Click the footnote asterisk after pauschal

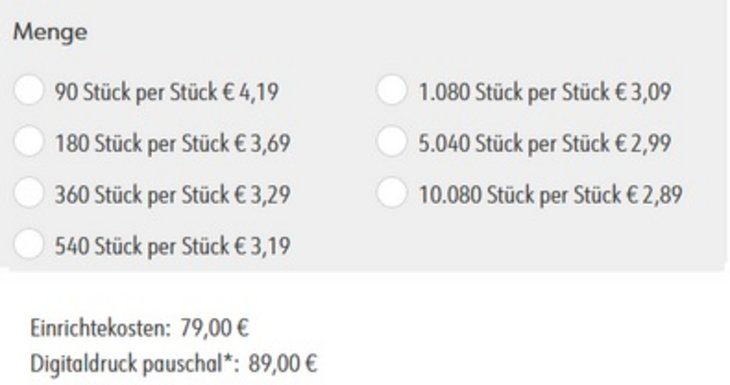229,359
